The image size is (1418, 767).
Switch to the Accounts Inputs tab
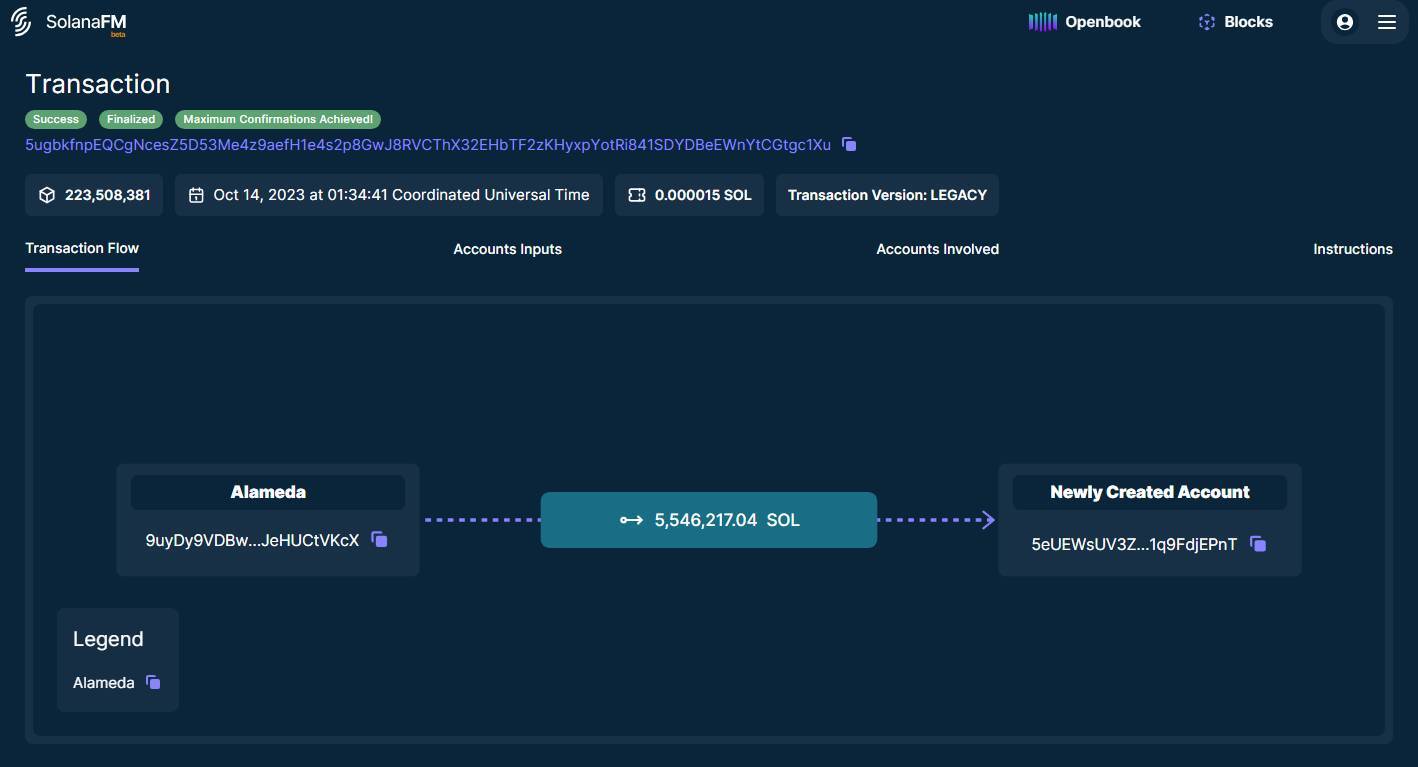507,249
